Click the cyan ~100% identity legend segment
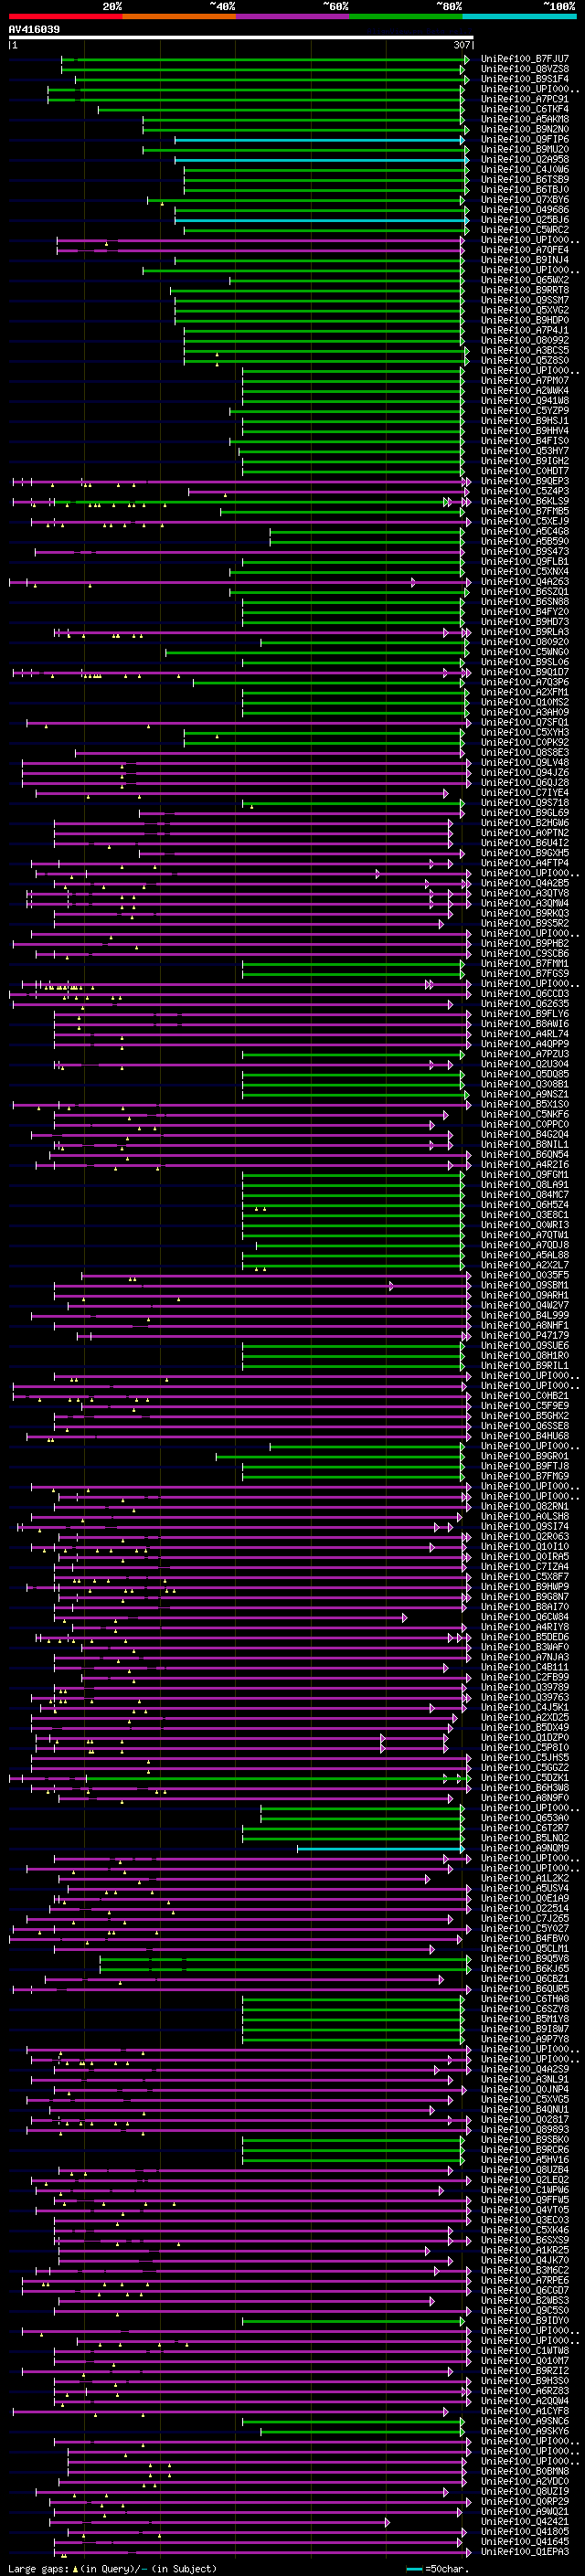The height and width of the screenshot is (2576, 585). (x=520, y=16)
